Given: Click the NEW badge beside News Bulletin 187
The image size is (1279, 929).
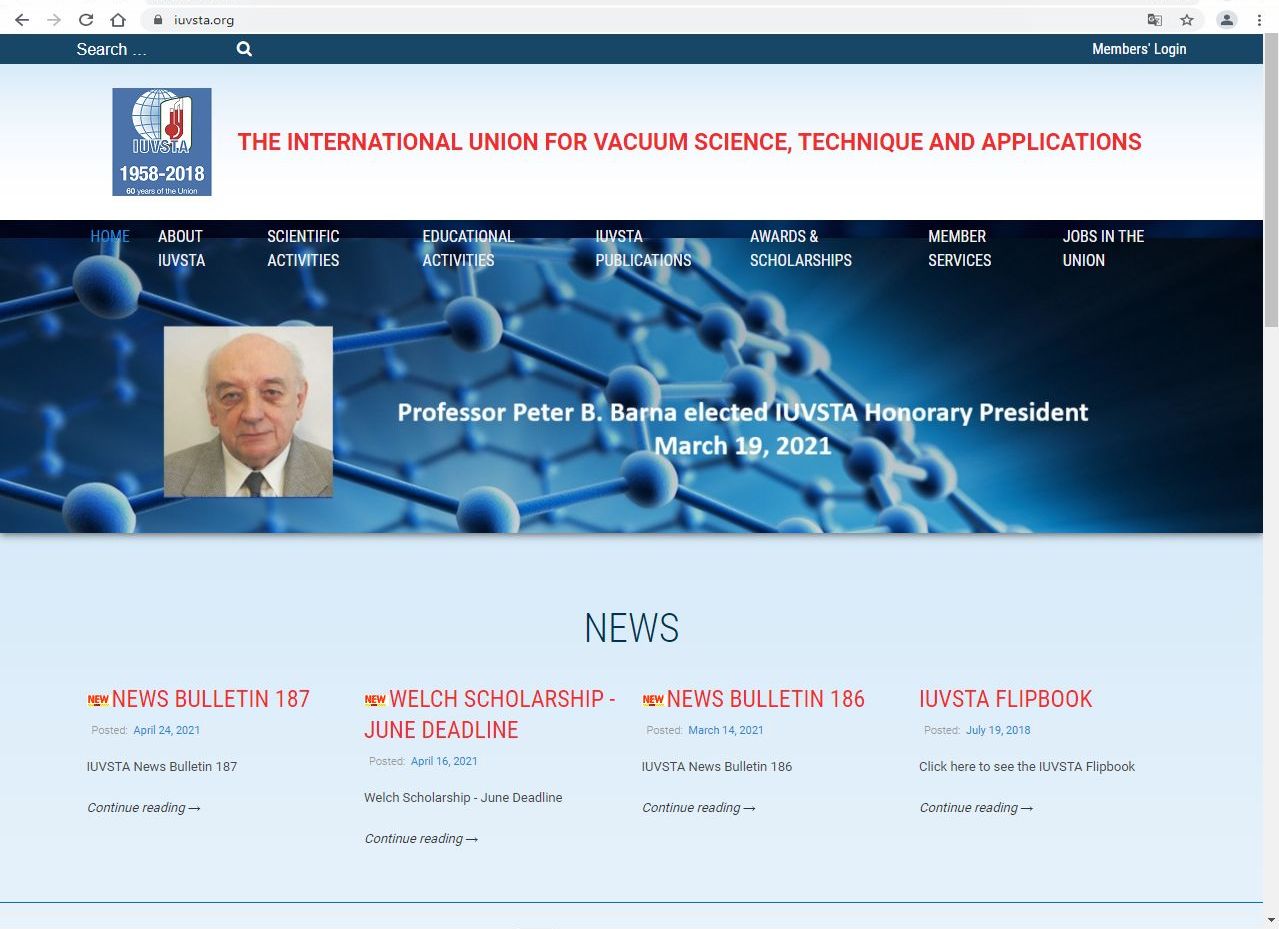Looking at the screenshot, I should (x=98, y=700).
